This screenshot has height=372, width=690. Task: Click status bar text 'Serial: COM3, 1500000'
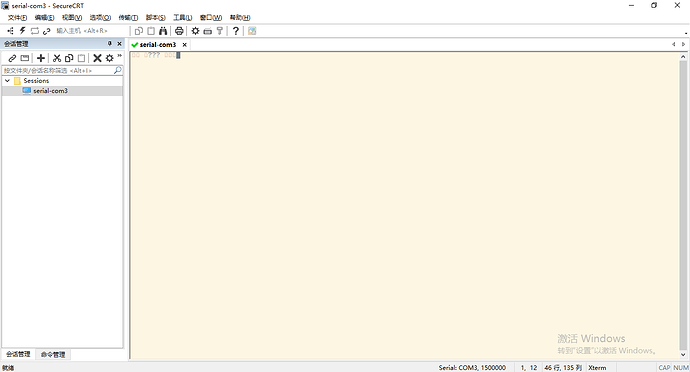click(472, 368)
